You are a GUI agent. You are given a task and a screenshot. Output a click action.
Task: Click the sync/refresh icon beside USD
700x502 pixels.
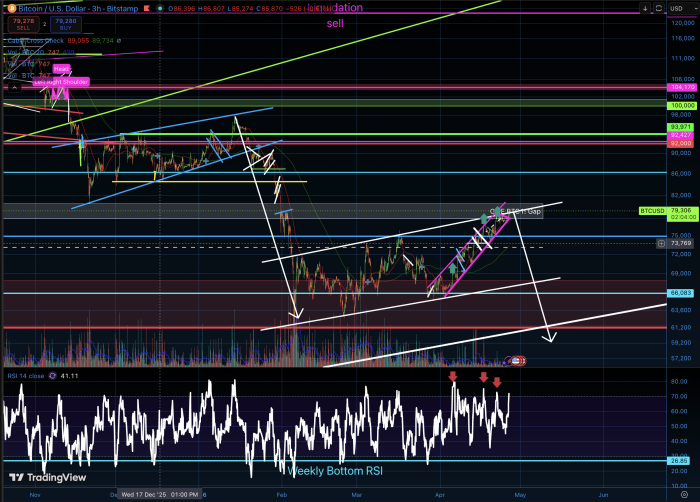coord(657,8)
